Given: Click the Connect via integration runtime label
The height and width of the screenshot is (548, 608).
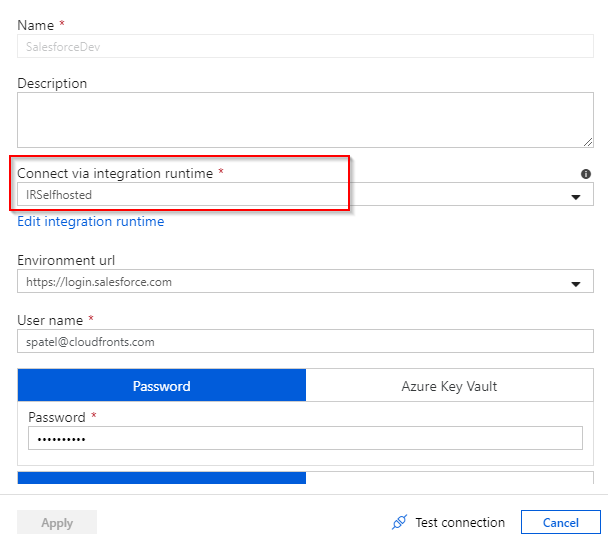Looking at the screenshot, I should (115, 173).
